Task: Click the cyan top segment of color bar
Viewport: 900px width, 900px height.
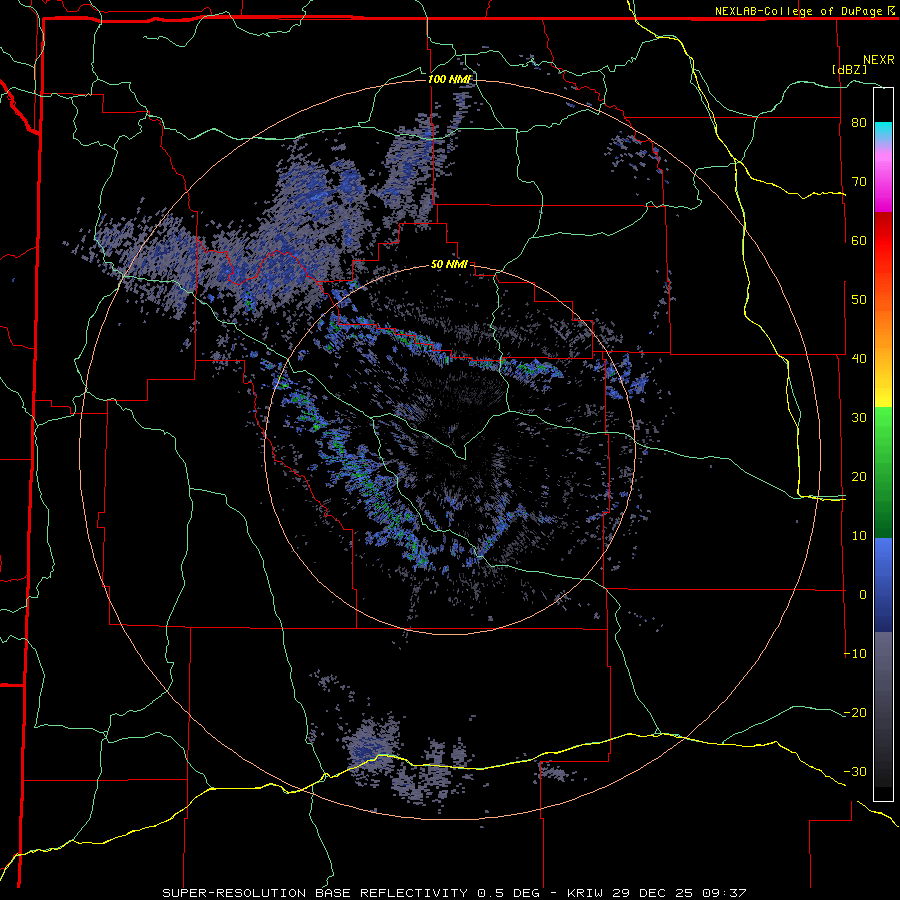Action: [x=883, y=132]
